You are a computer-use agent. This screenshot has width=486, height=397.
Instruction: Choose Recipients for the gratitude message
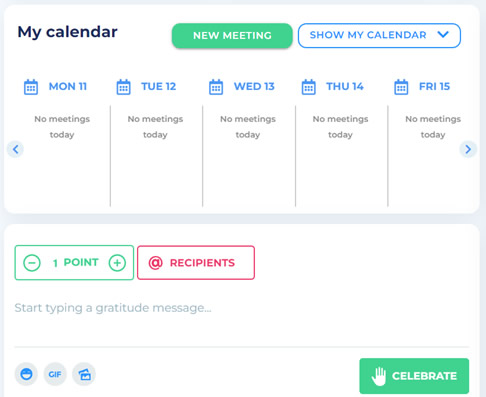pyautogui.click(x=196, y=263)
